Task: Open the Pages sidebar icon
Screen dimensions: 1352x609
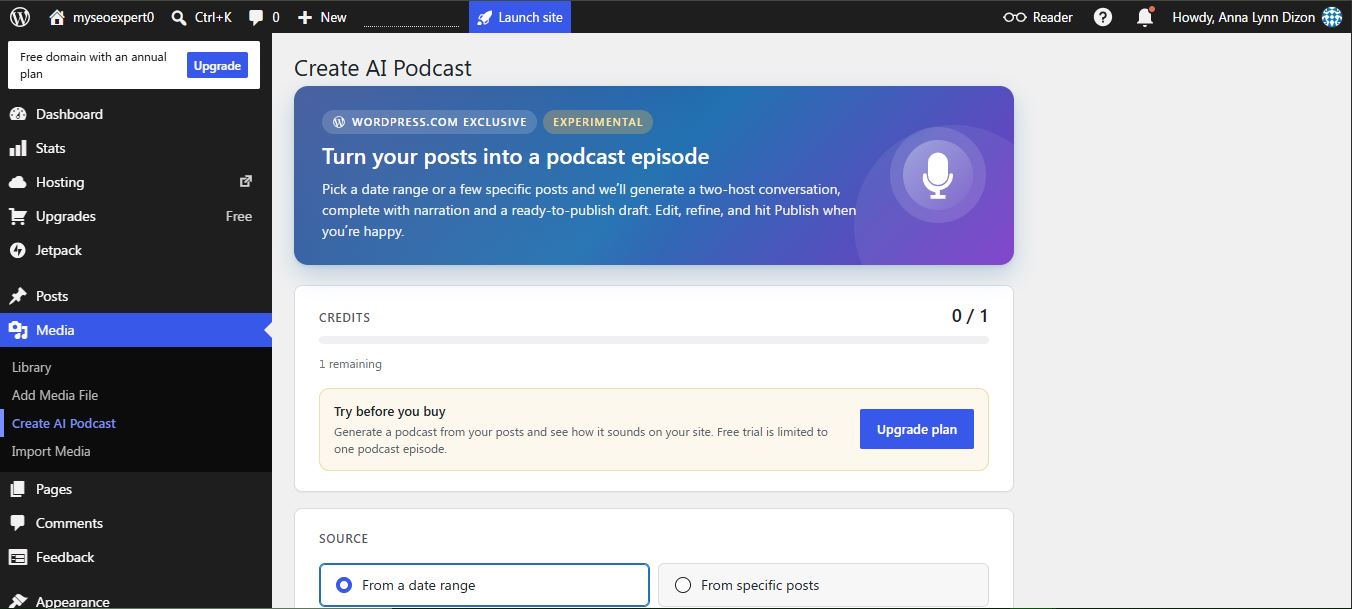Action: (x=18, y=489)
